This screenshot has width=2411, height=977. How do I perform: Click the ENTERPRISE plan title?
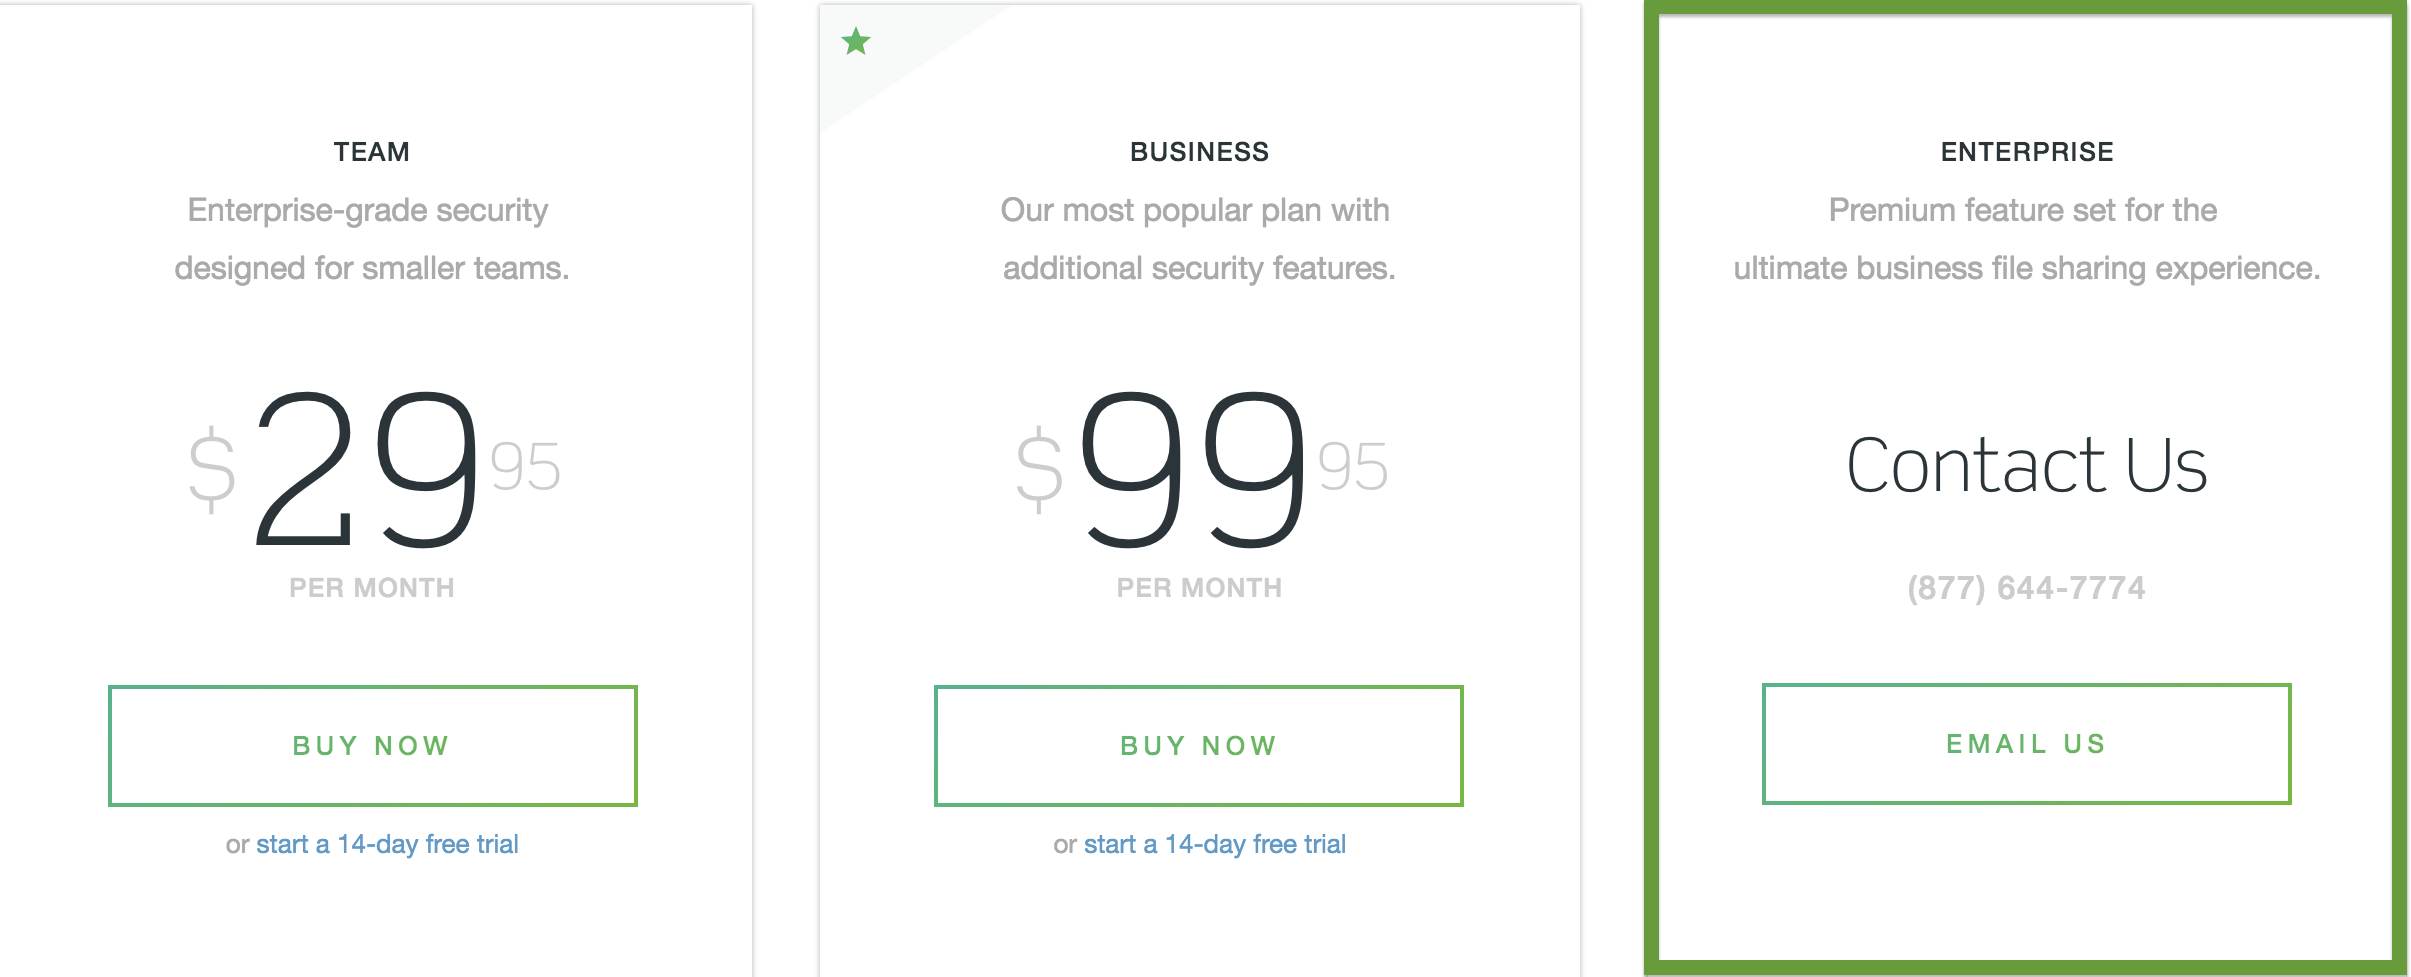tap(2027, 152)
